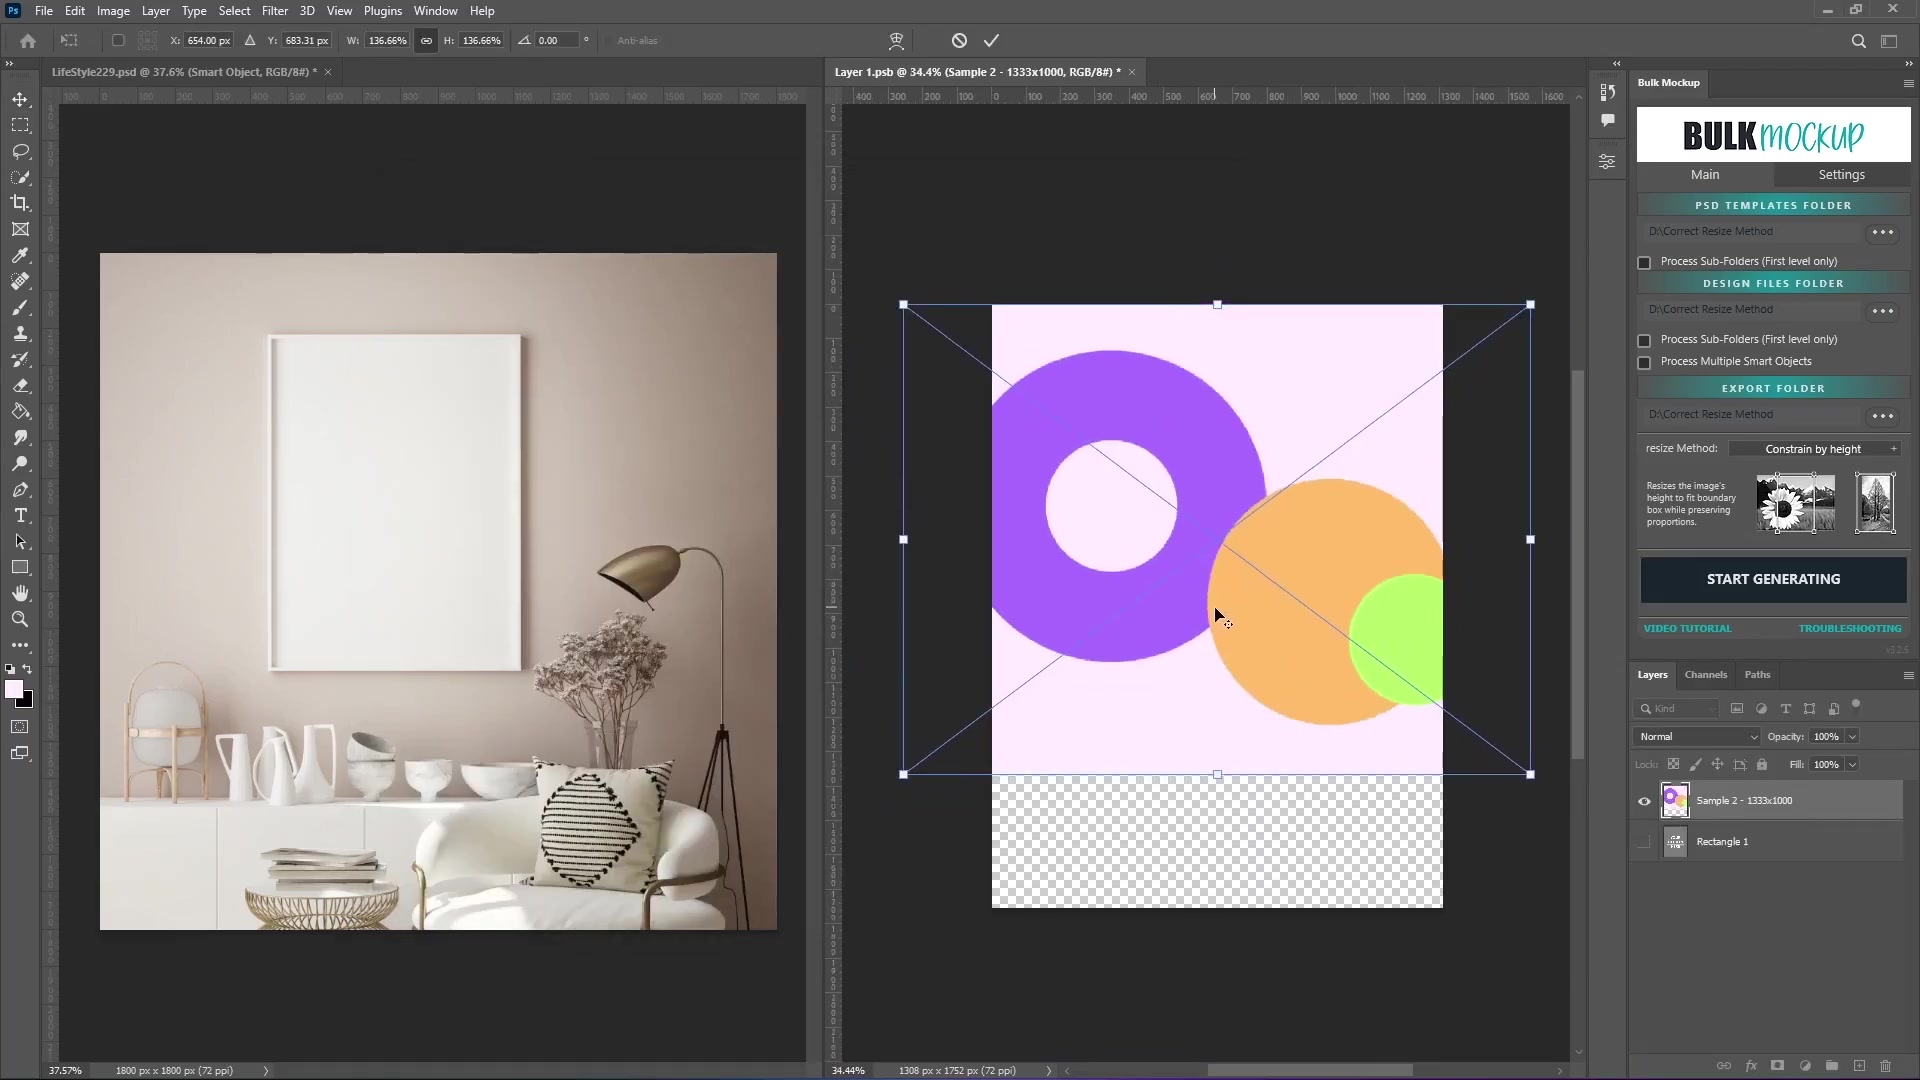Image resolution: width=1920 pixels, height=1080 pixels.
Task: Open the Bulk Mockup extension menu icon
Action: tap(1907, 83)
